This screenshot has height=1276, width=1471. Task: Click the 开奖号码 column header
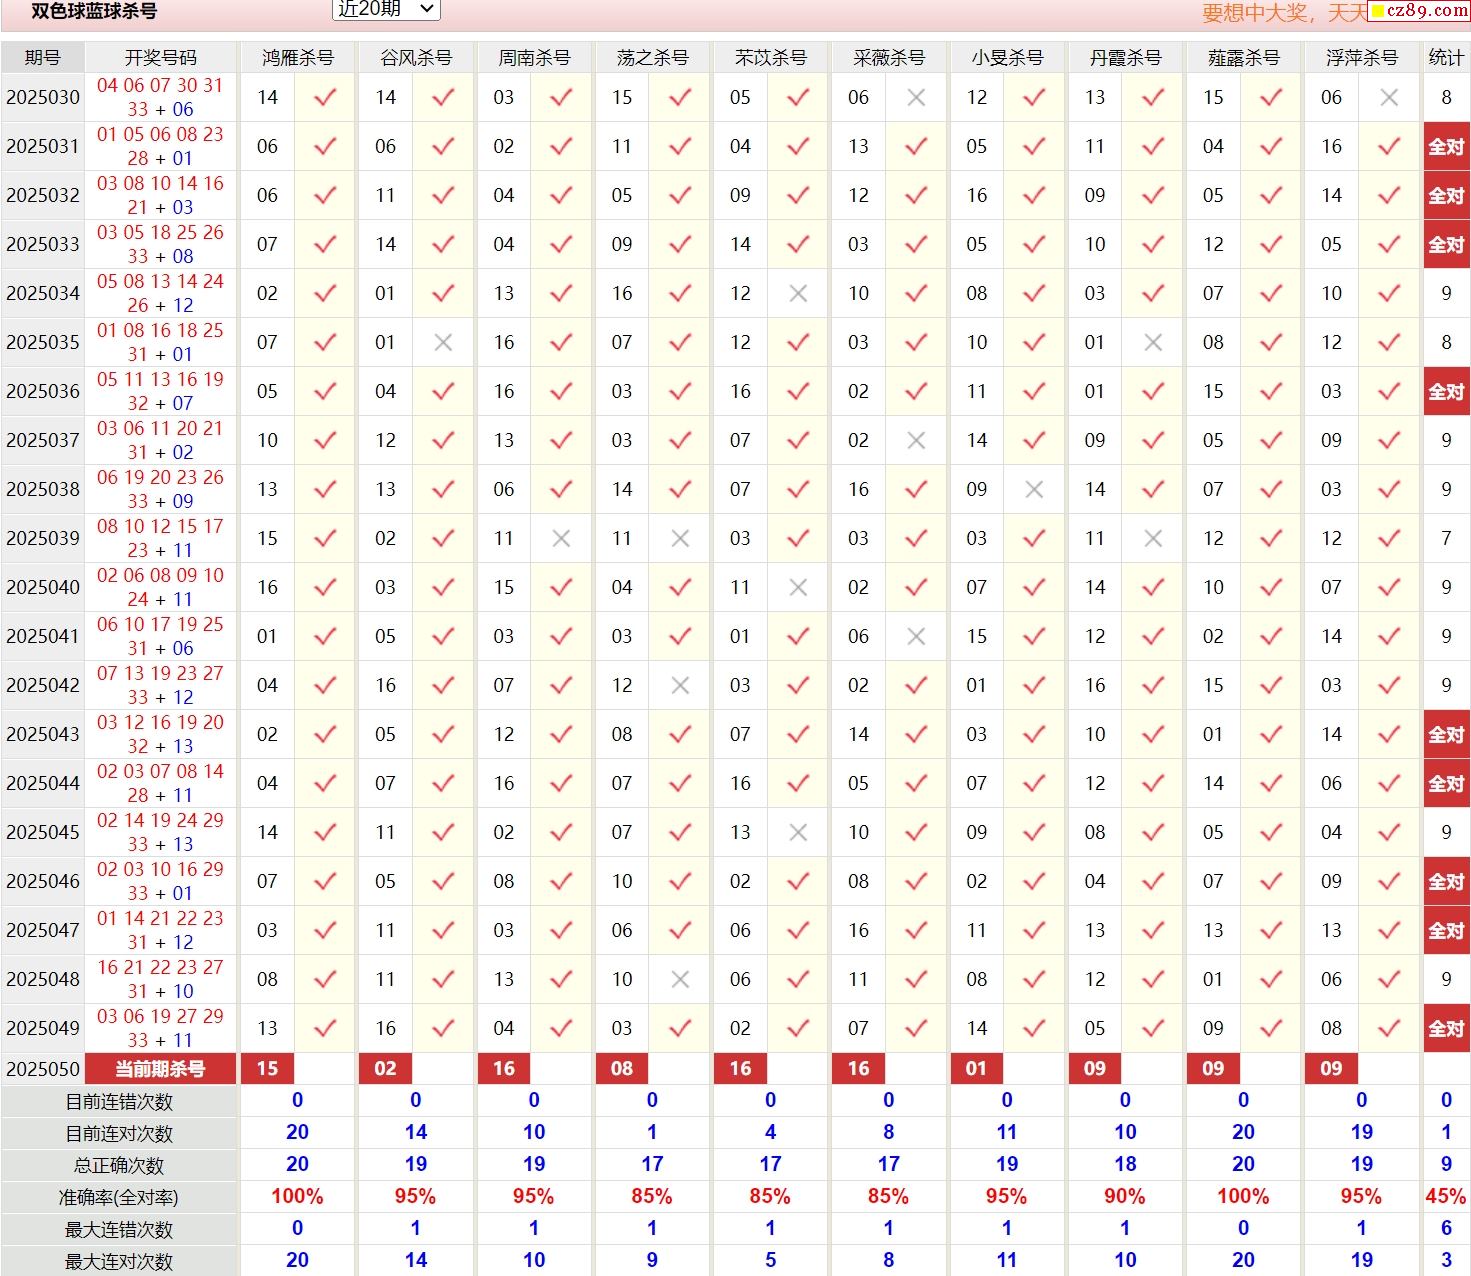coord(161,58)
